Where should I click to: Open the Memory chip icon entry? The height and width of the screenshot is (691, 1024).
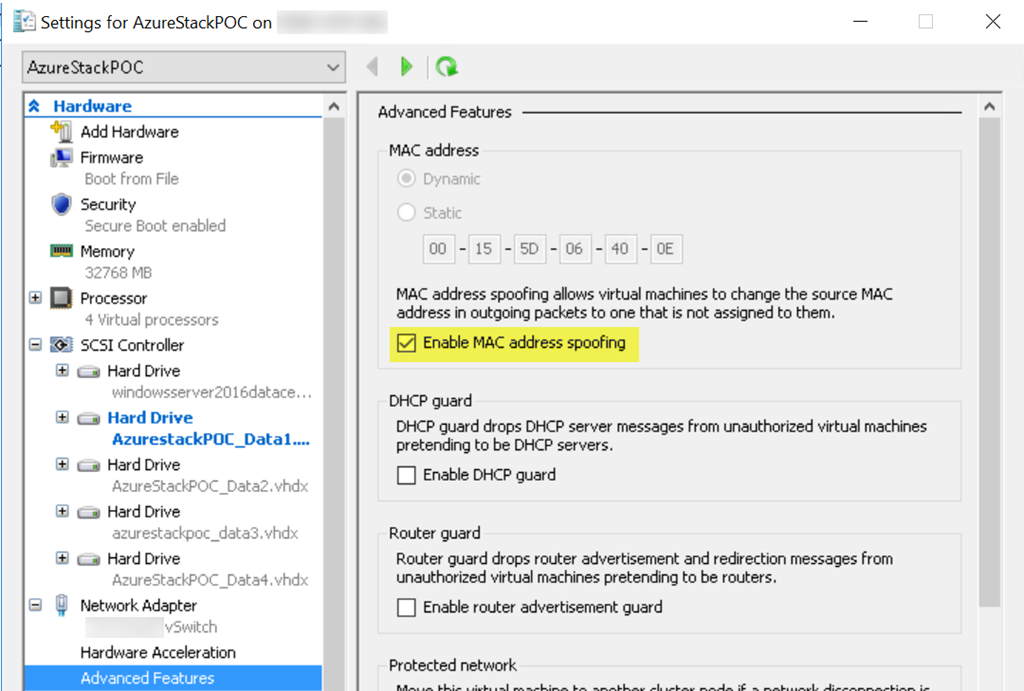pyautogui.click(x=61, y=251)
